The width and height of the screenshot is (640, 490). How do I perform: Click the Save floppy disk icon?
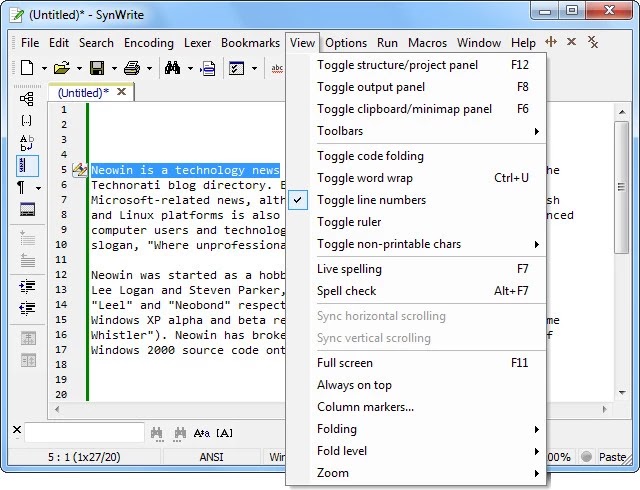coord(97,68)
